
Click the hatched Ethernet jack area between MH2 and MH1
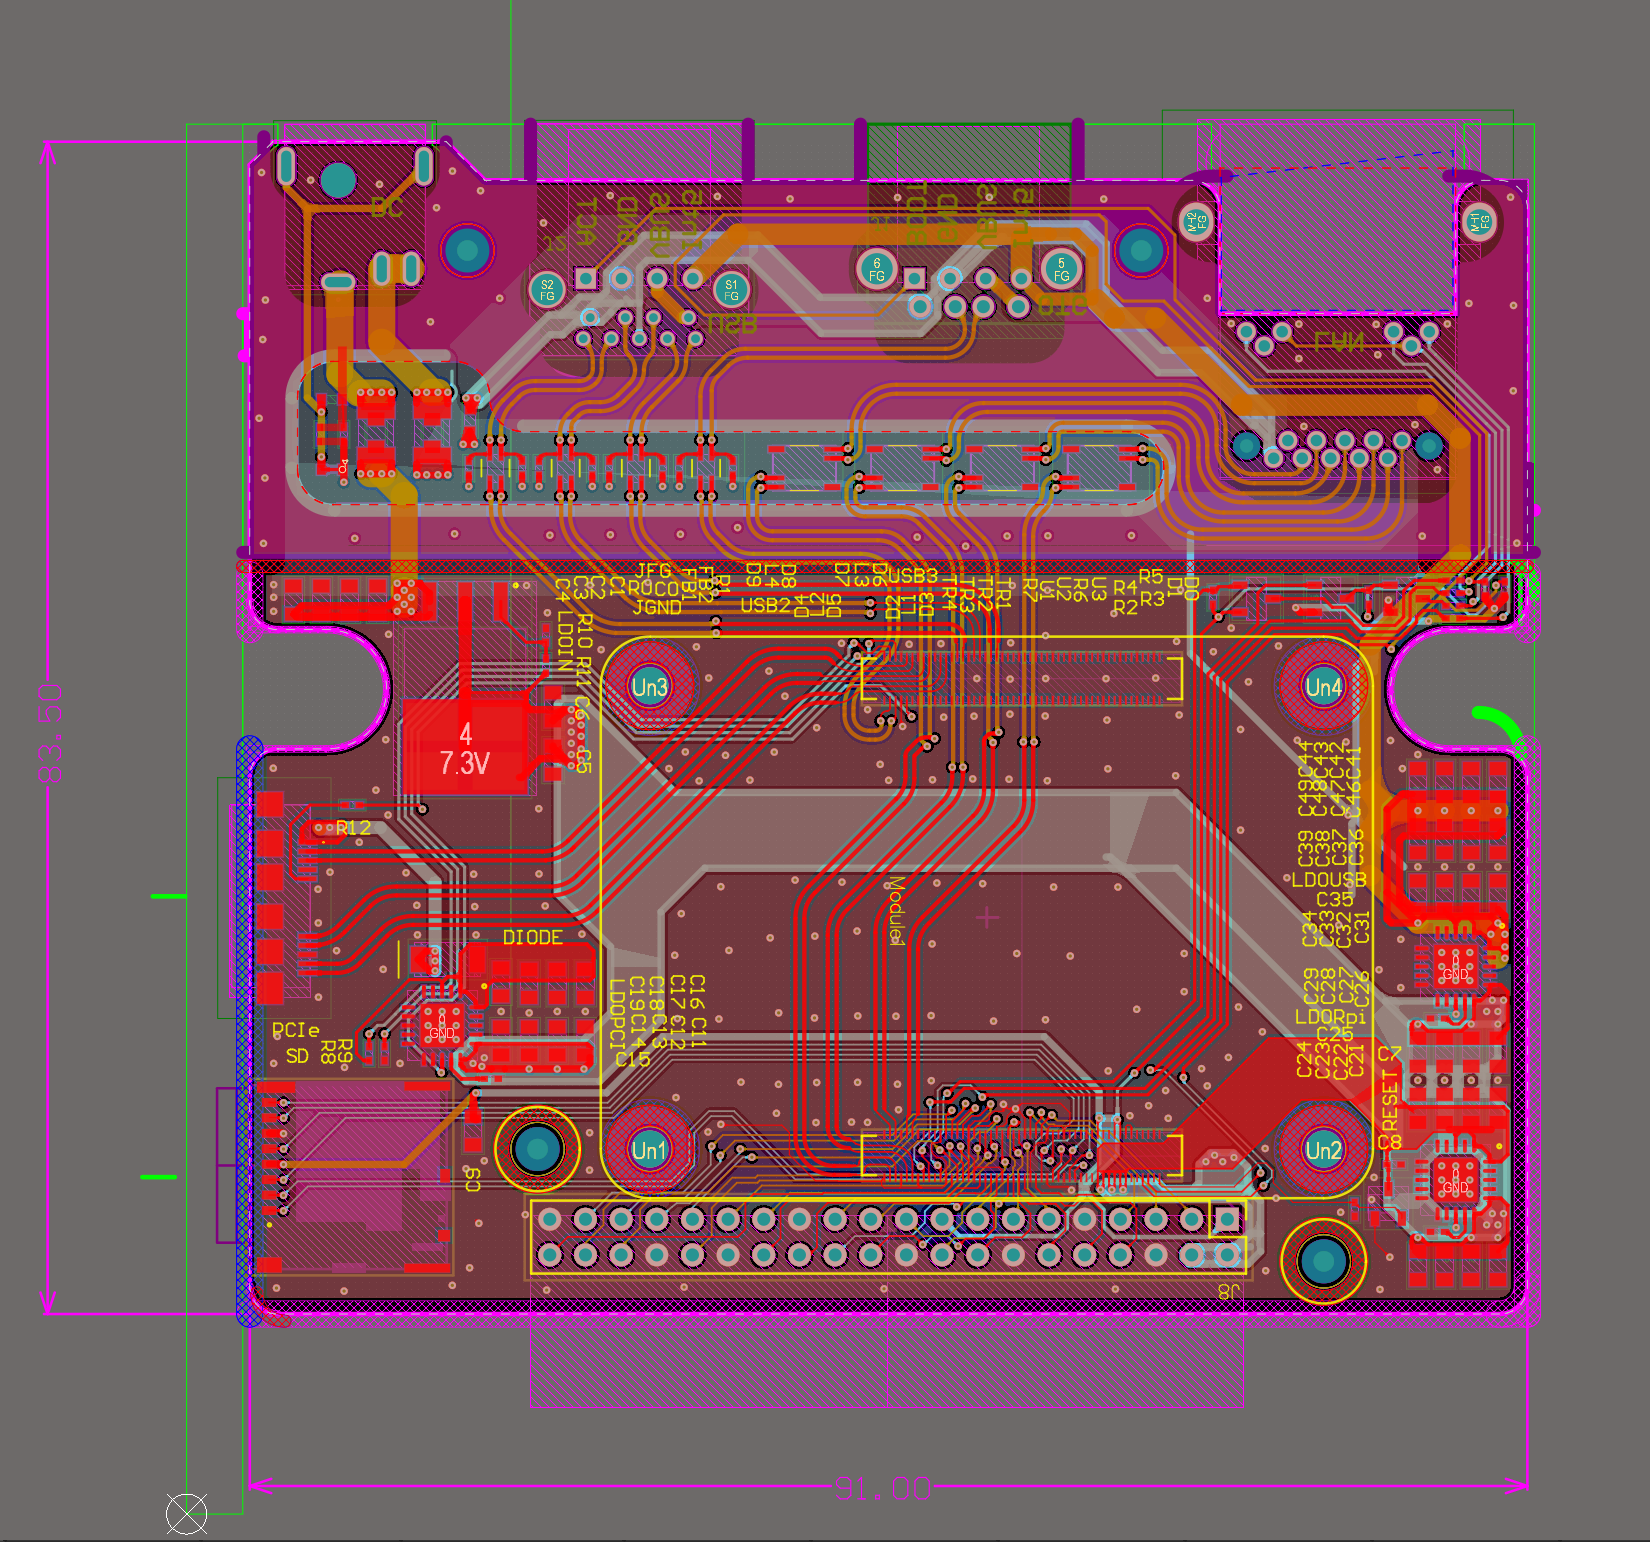[1336, 240]
